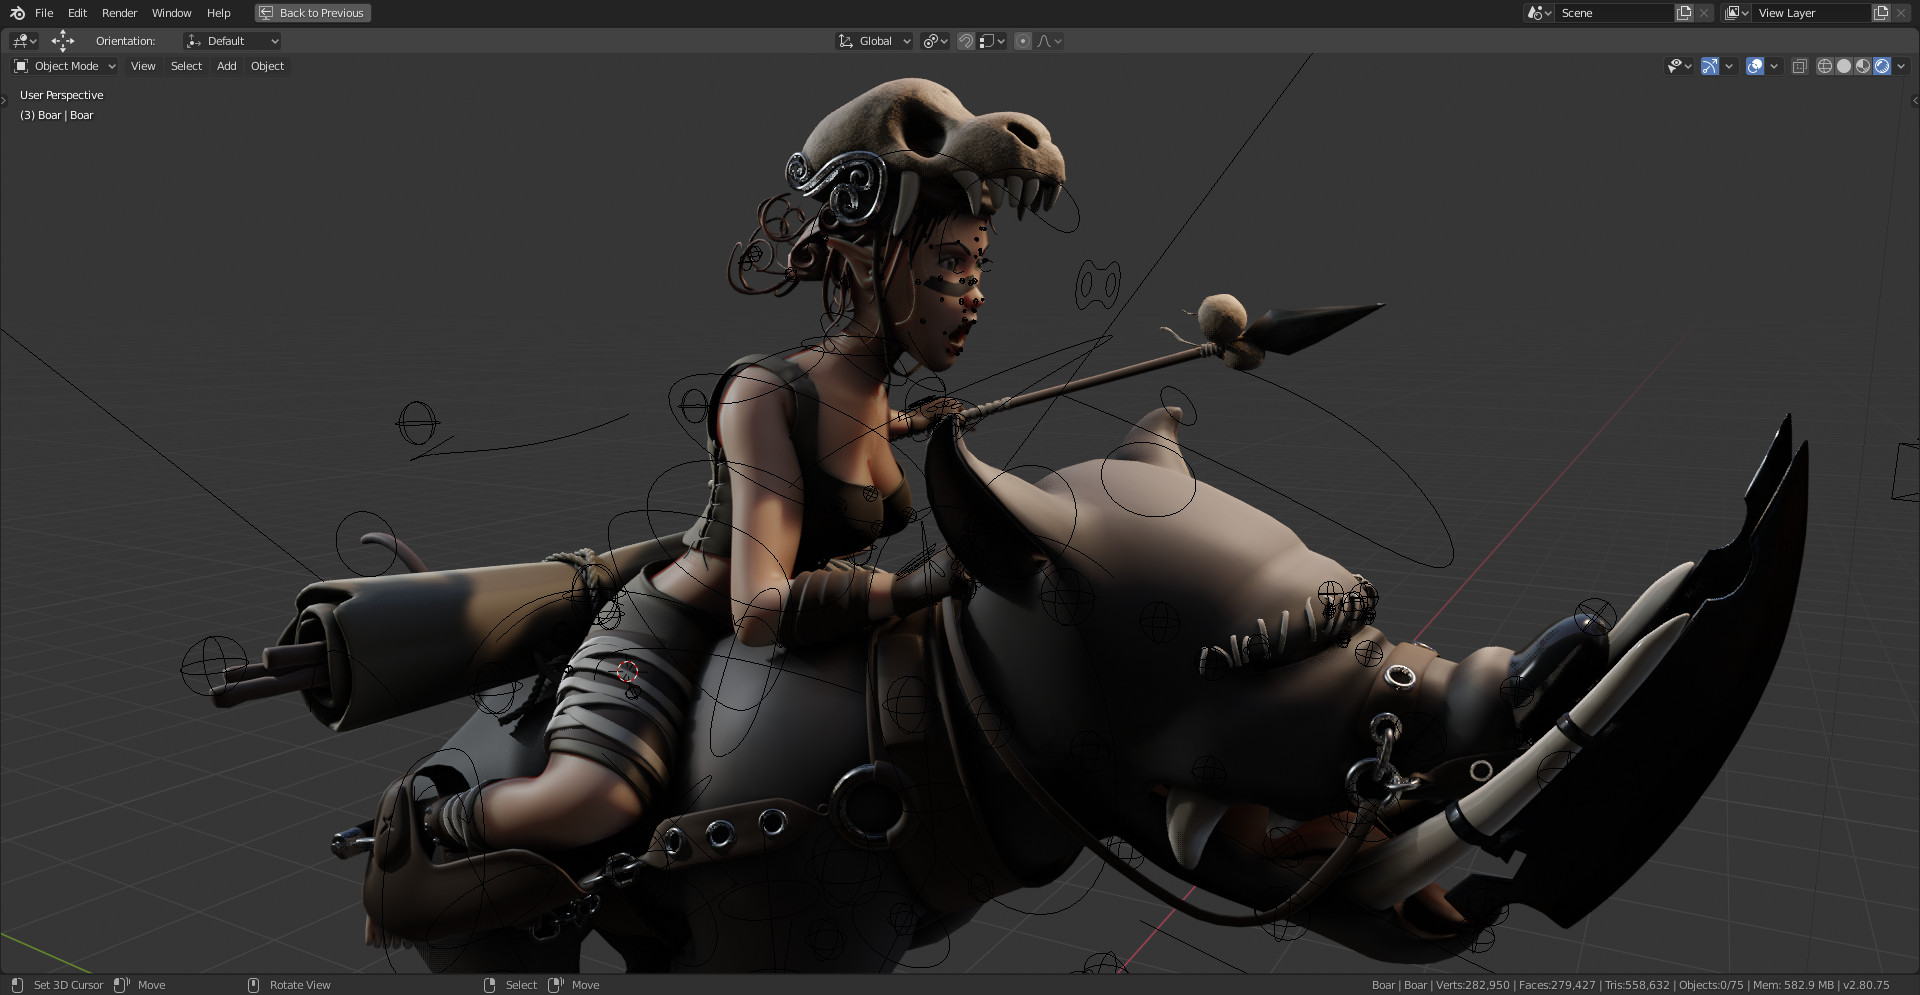Open the proportional falloff curve dropdown

pos(1049,41)
